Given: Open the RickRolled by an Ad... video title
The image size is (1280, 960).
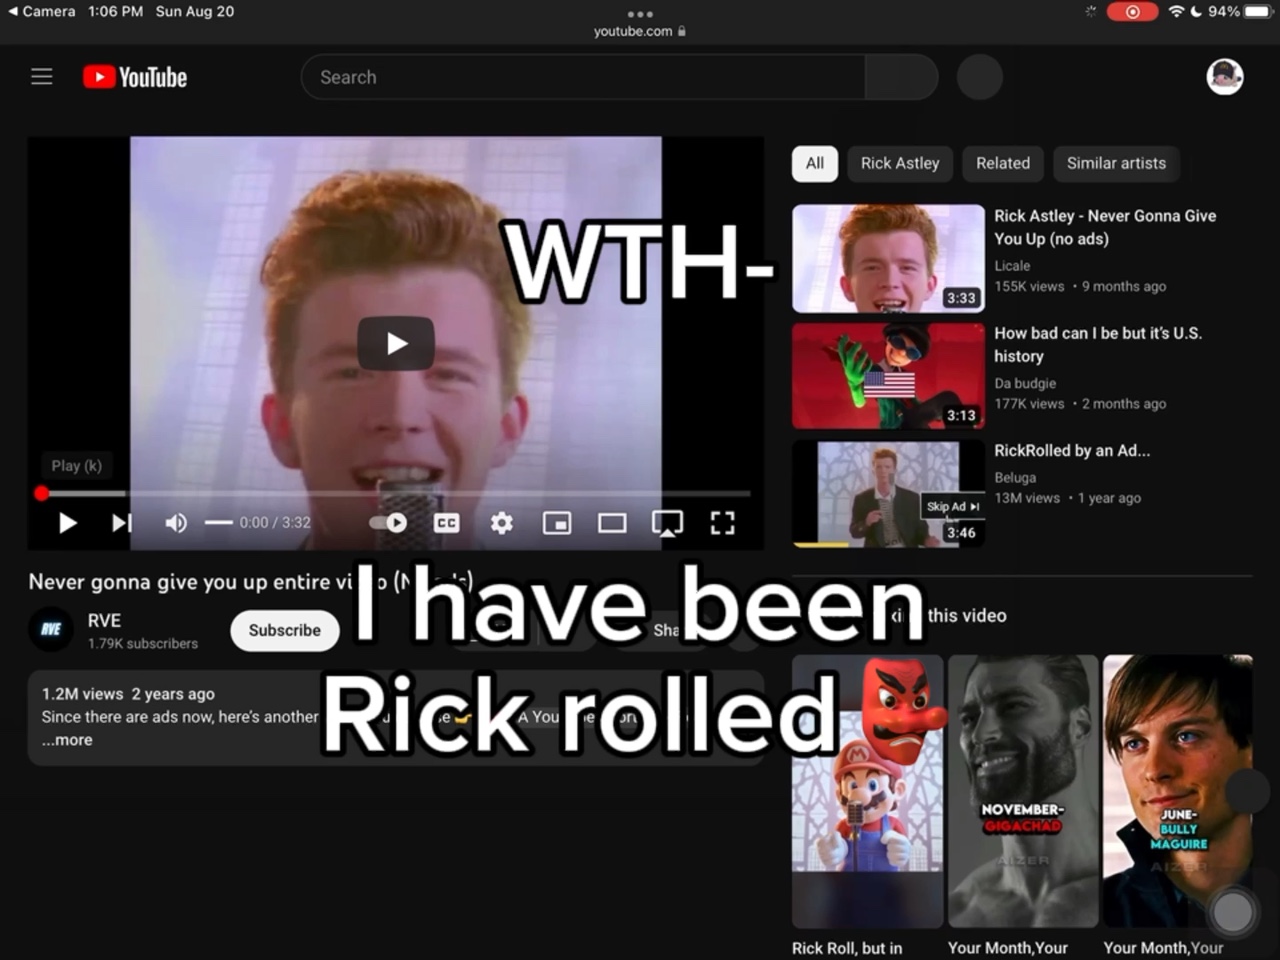Looking at the screenshot, I should coord(1071,451).
